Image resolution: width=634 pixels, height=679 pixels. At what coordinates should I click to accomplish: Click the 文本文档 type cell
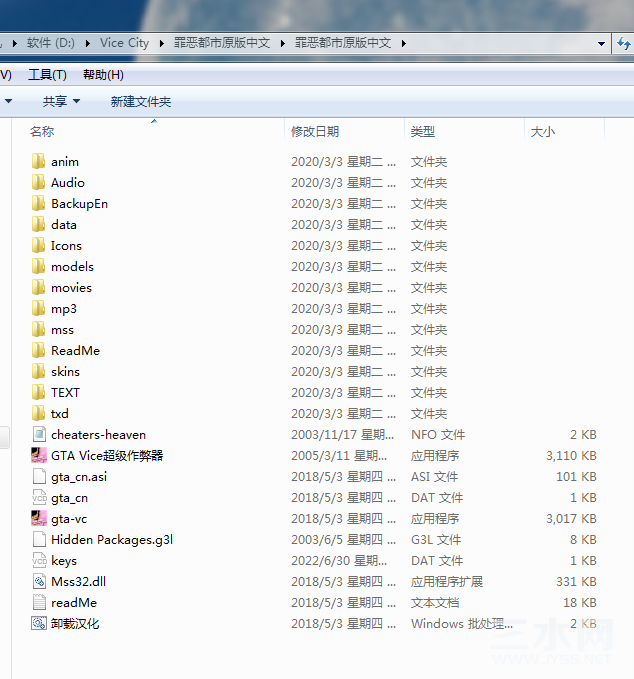435,602
